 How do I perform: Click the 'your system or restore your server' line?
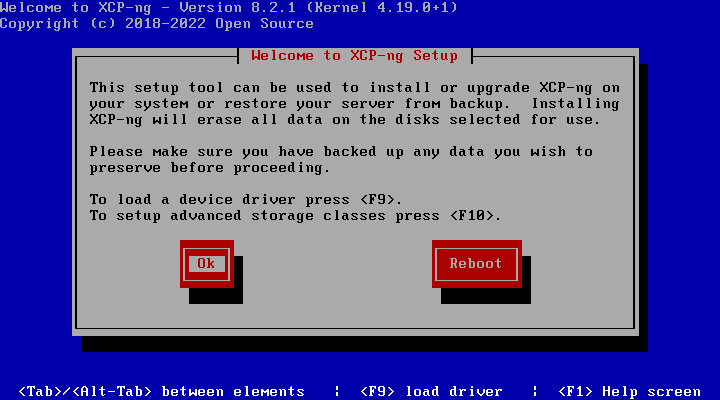coord(354,104)
